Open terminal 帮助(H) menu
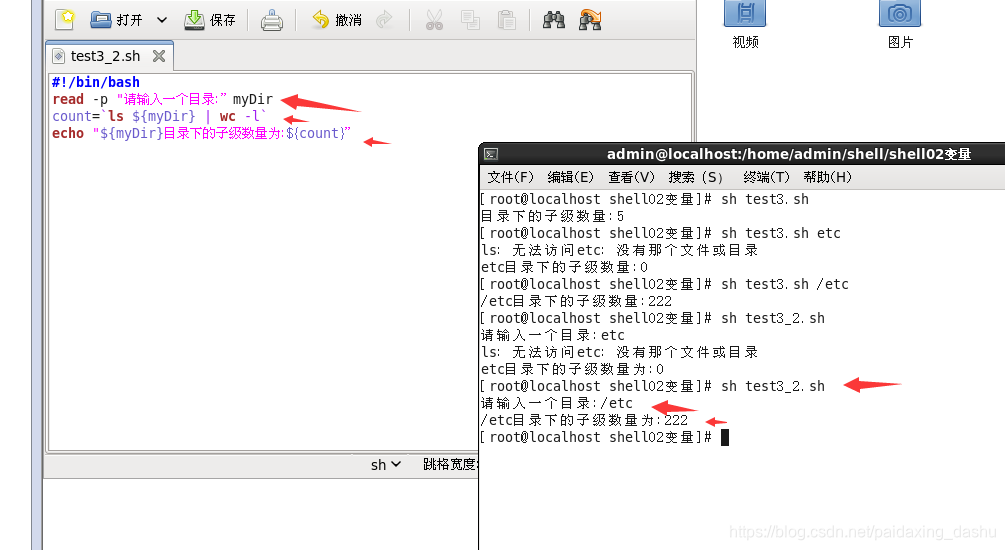Image resolution: width=1005 pixels, height=550 pixels. pyautogui.click(x=827, y=177)
